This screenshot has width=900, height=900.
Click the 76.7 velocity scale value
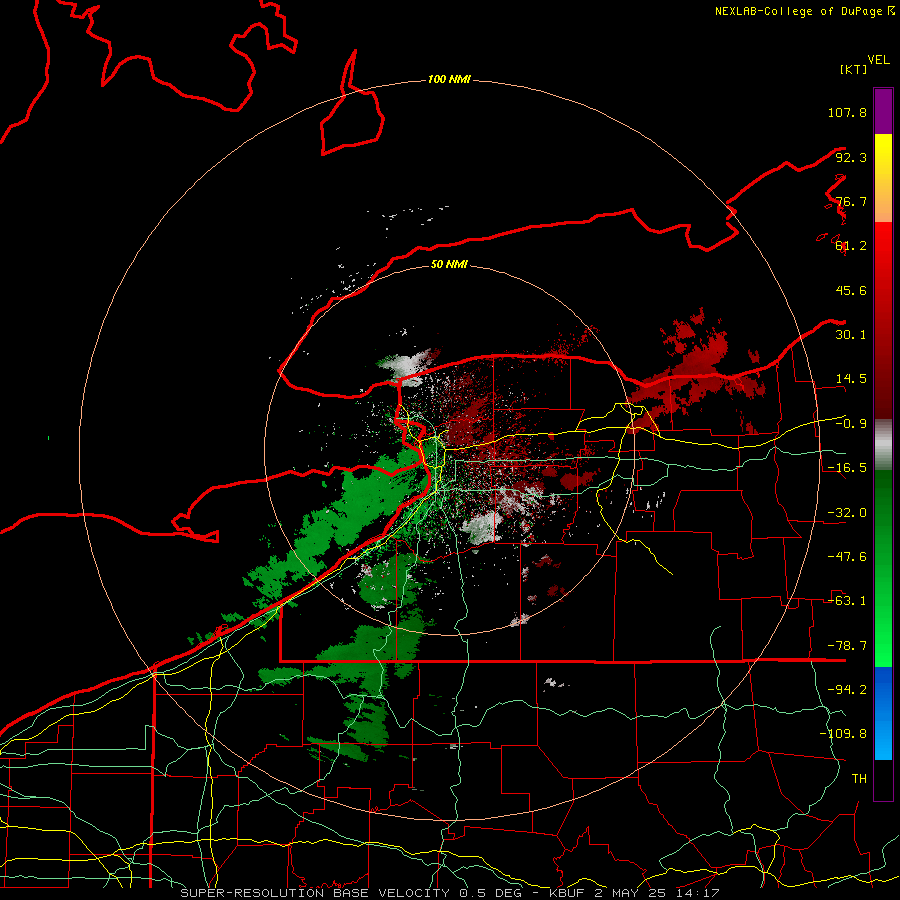click(851, 201)
